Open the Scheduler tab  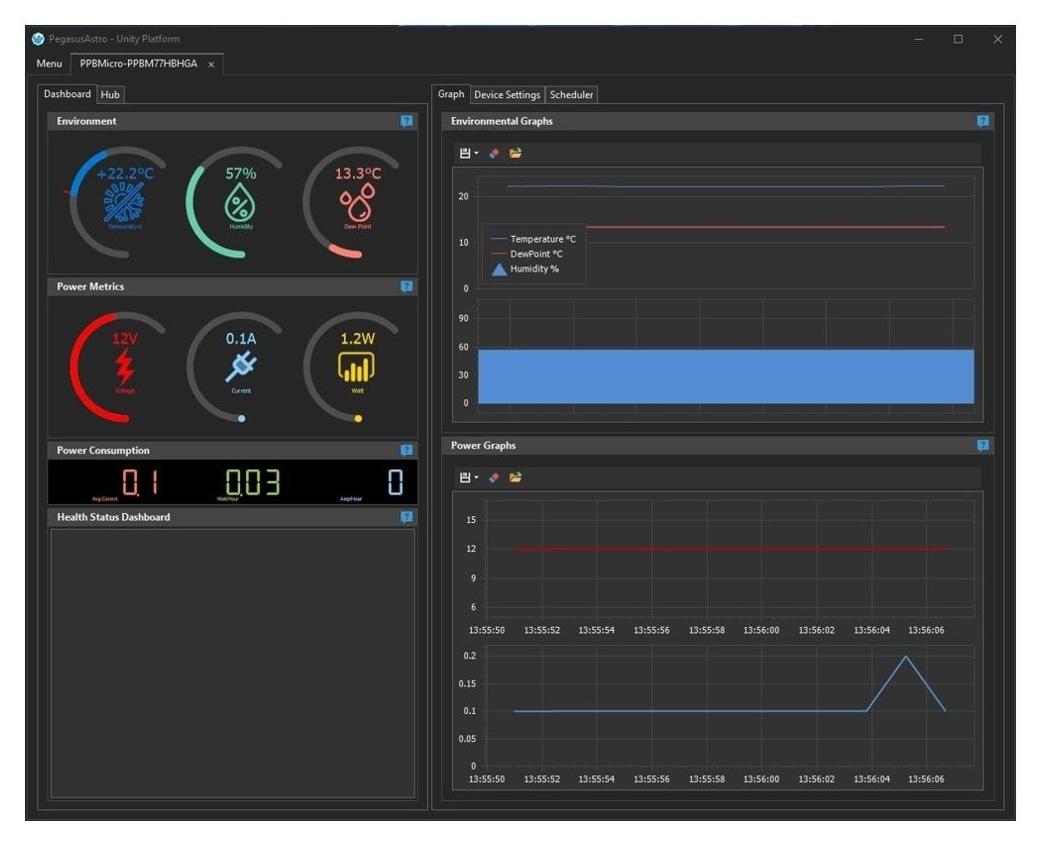coord(572,94)
